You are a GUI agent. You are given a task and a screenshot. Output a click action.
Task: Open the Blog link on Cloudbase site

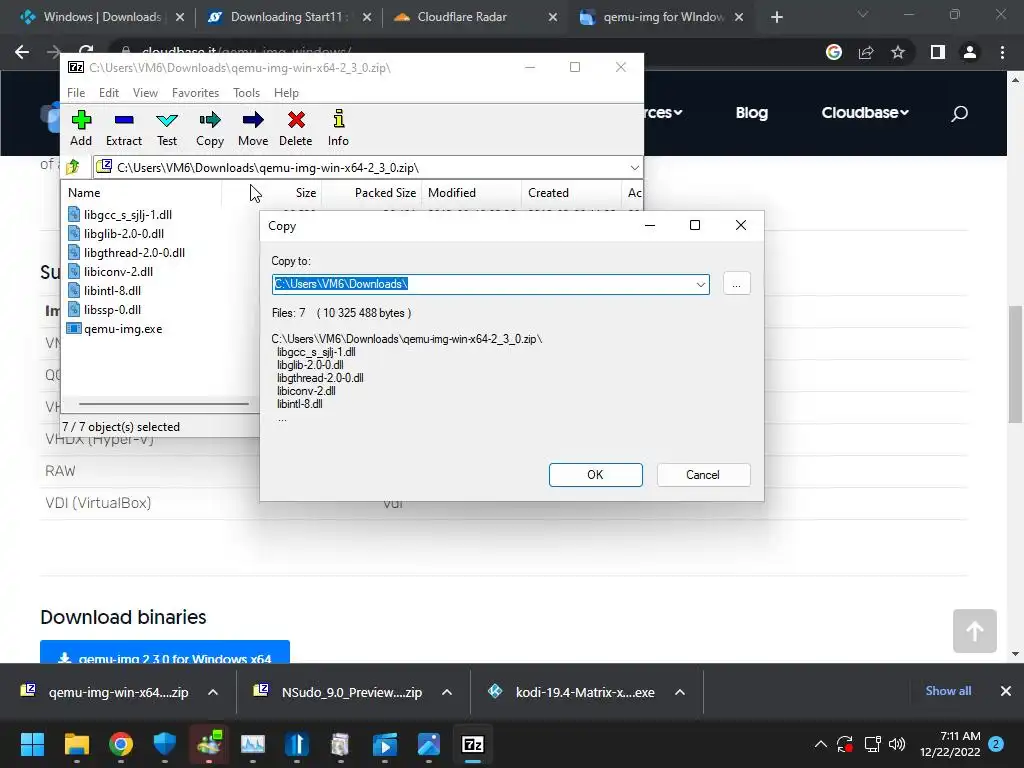[752, 112]
